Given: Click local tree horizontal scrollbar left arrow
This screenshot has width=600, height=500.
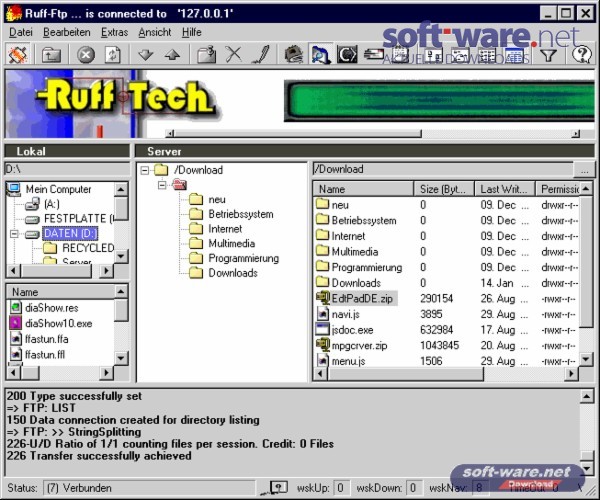Looking at the screenshot, I should [13, 270].
